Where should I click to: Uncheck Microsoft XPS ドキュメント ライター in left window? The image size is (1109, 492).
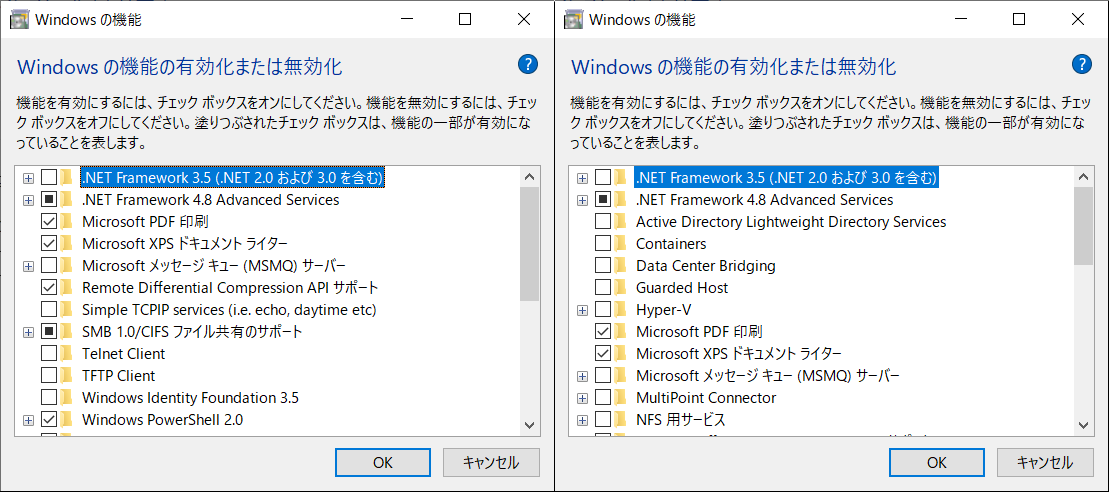[x=49, y=244]
